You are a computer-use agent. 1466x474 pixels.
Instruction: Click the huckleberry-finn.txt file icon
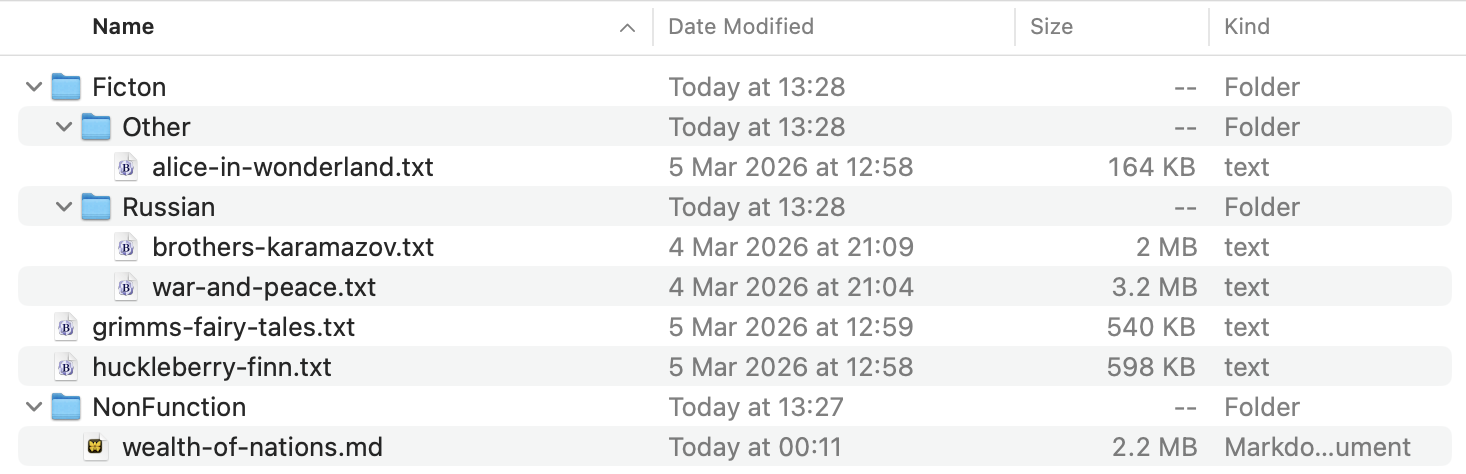(x=67, y=367)
